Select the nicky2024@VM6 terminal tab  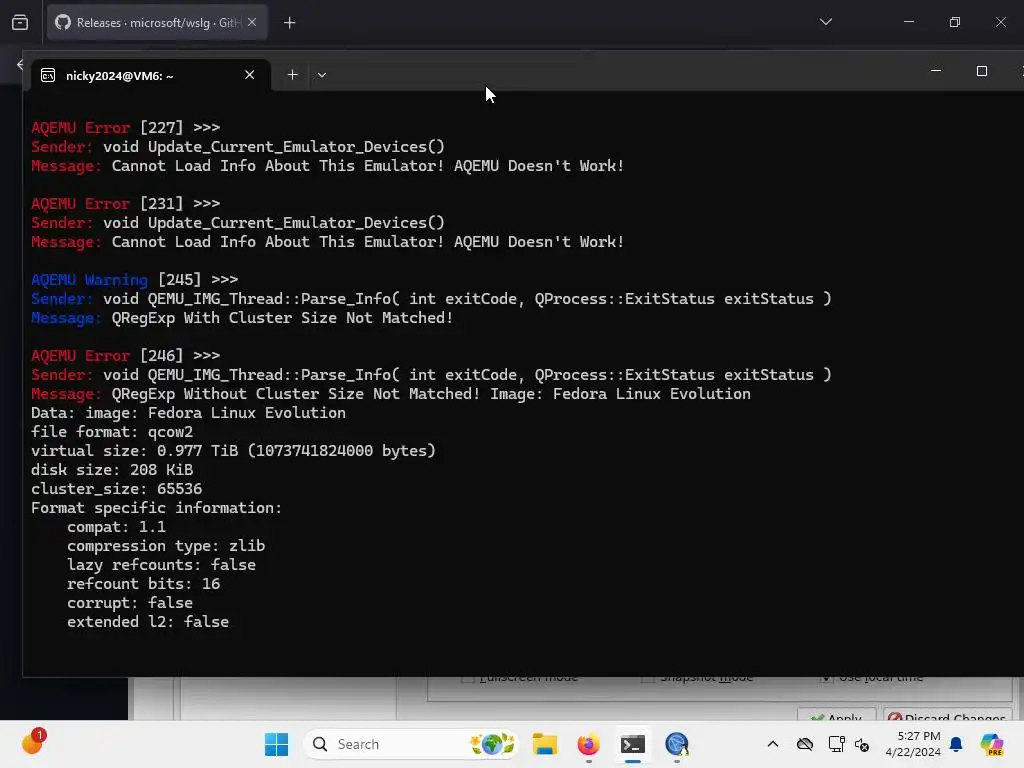pyautogui.click(x=150, y=76)
